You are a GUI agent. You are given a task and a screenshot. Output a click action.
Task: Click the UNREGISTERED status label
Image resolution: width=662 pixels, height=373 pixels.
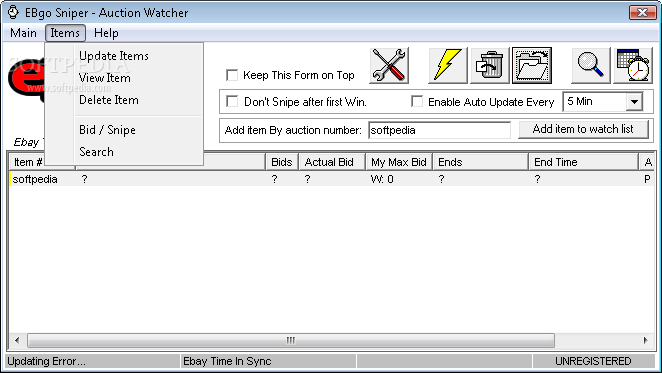593,361
